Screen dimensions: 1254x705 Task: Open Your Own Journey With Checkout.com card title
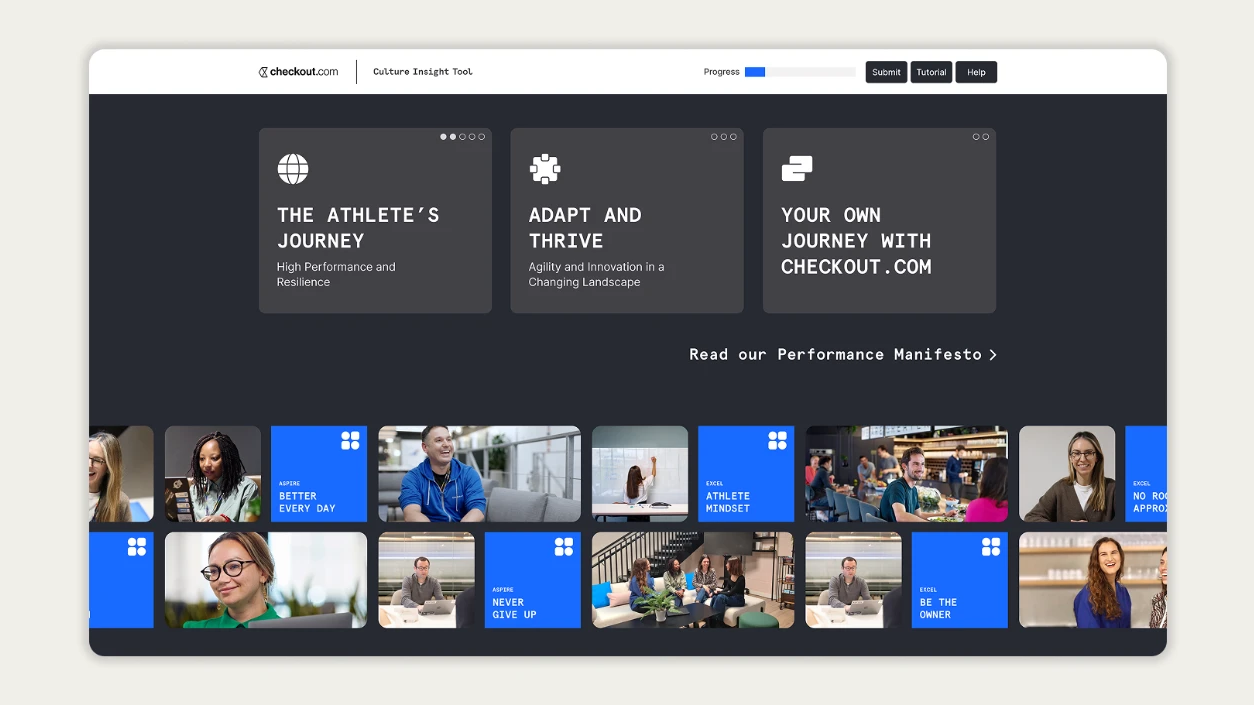coord(856,241)
